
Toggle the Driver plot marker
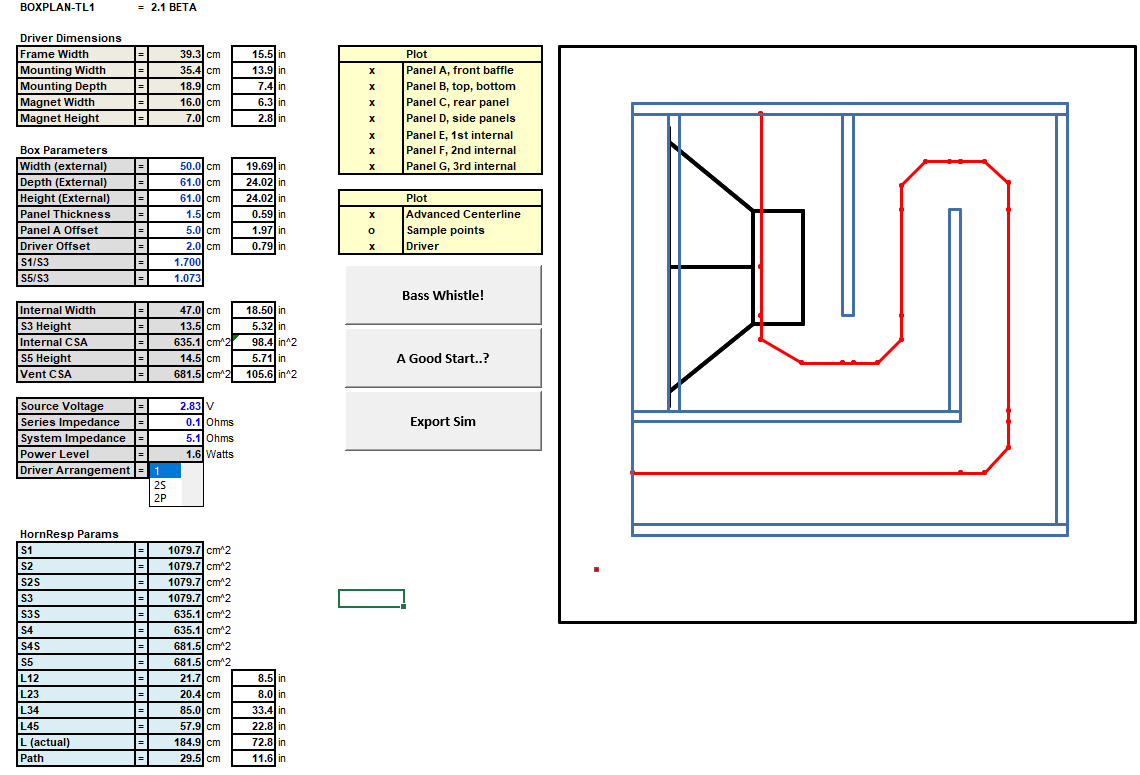tap(372, 246)
